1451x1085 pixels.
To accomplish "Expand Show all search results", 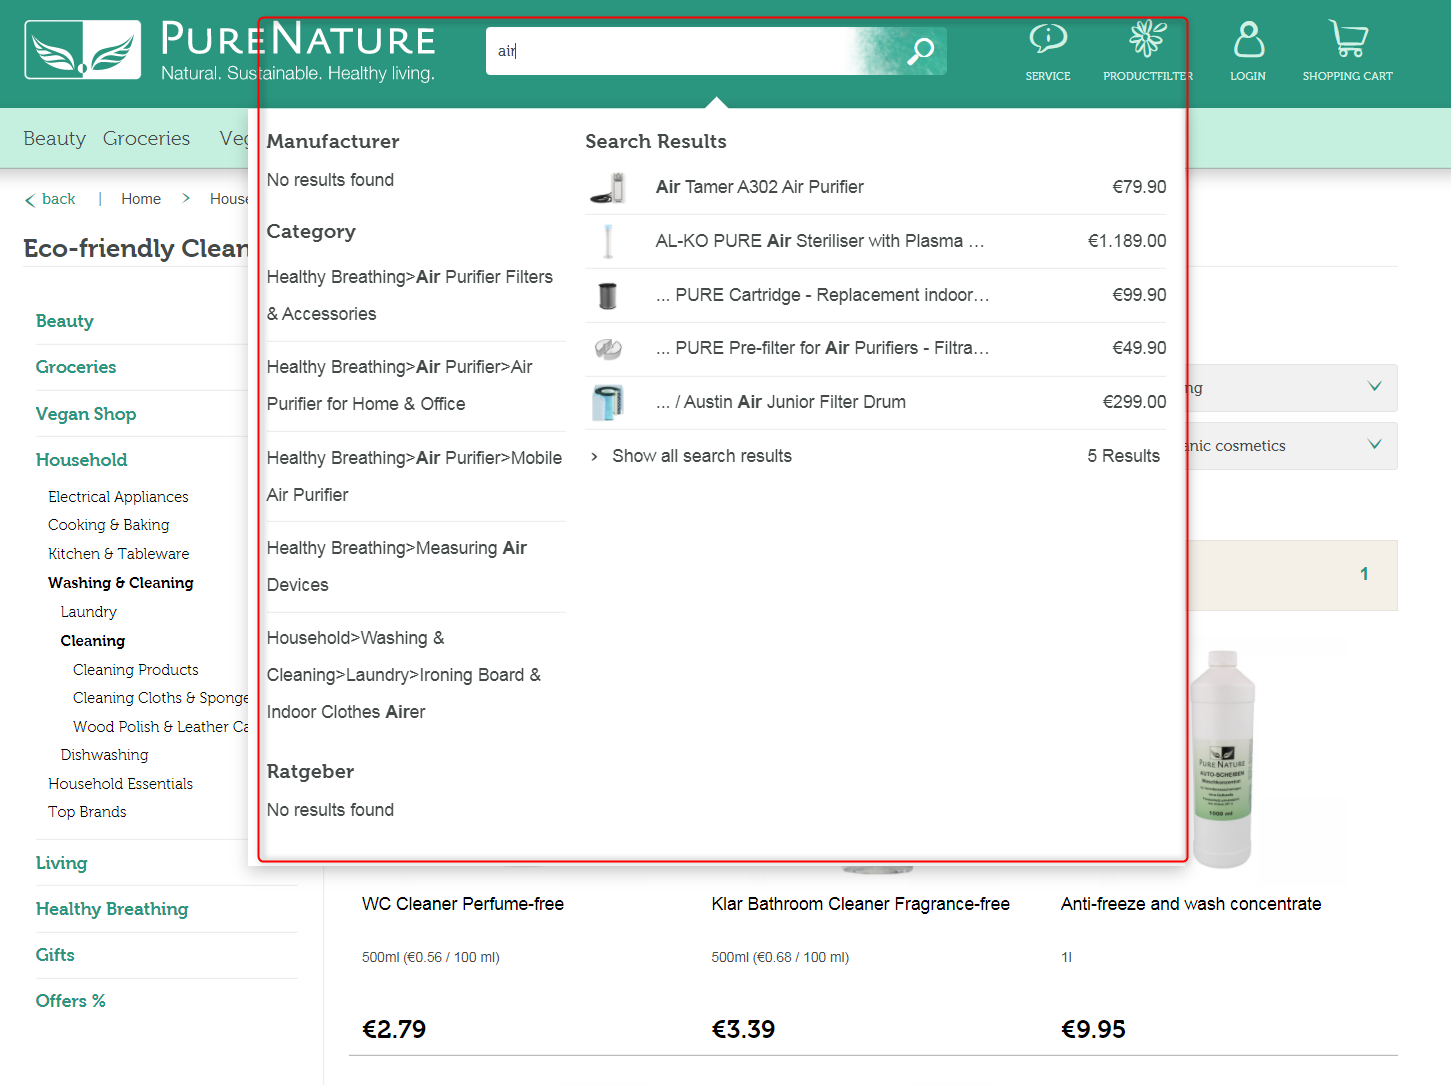I will pos(701,456).
